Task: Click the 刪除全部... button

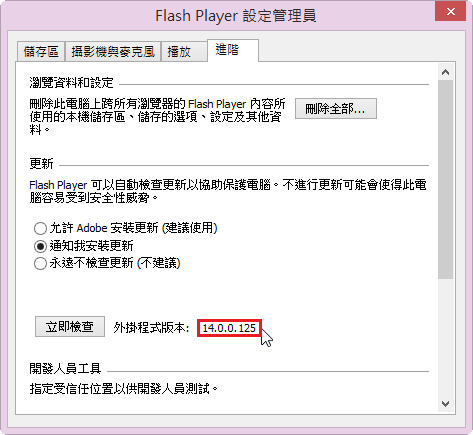Action: point(336,108)
